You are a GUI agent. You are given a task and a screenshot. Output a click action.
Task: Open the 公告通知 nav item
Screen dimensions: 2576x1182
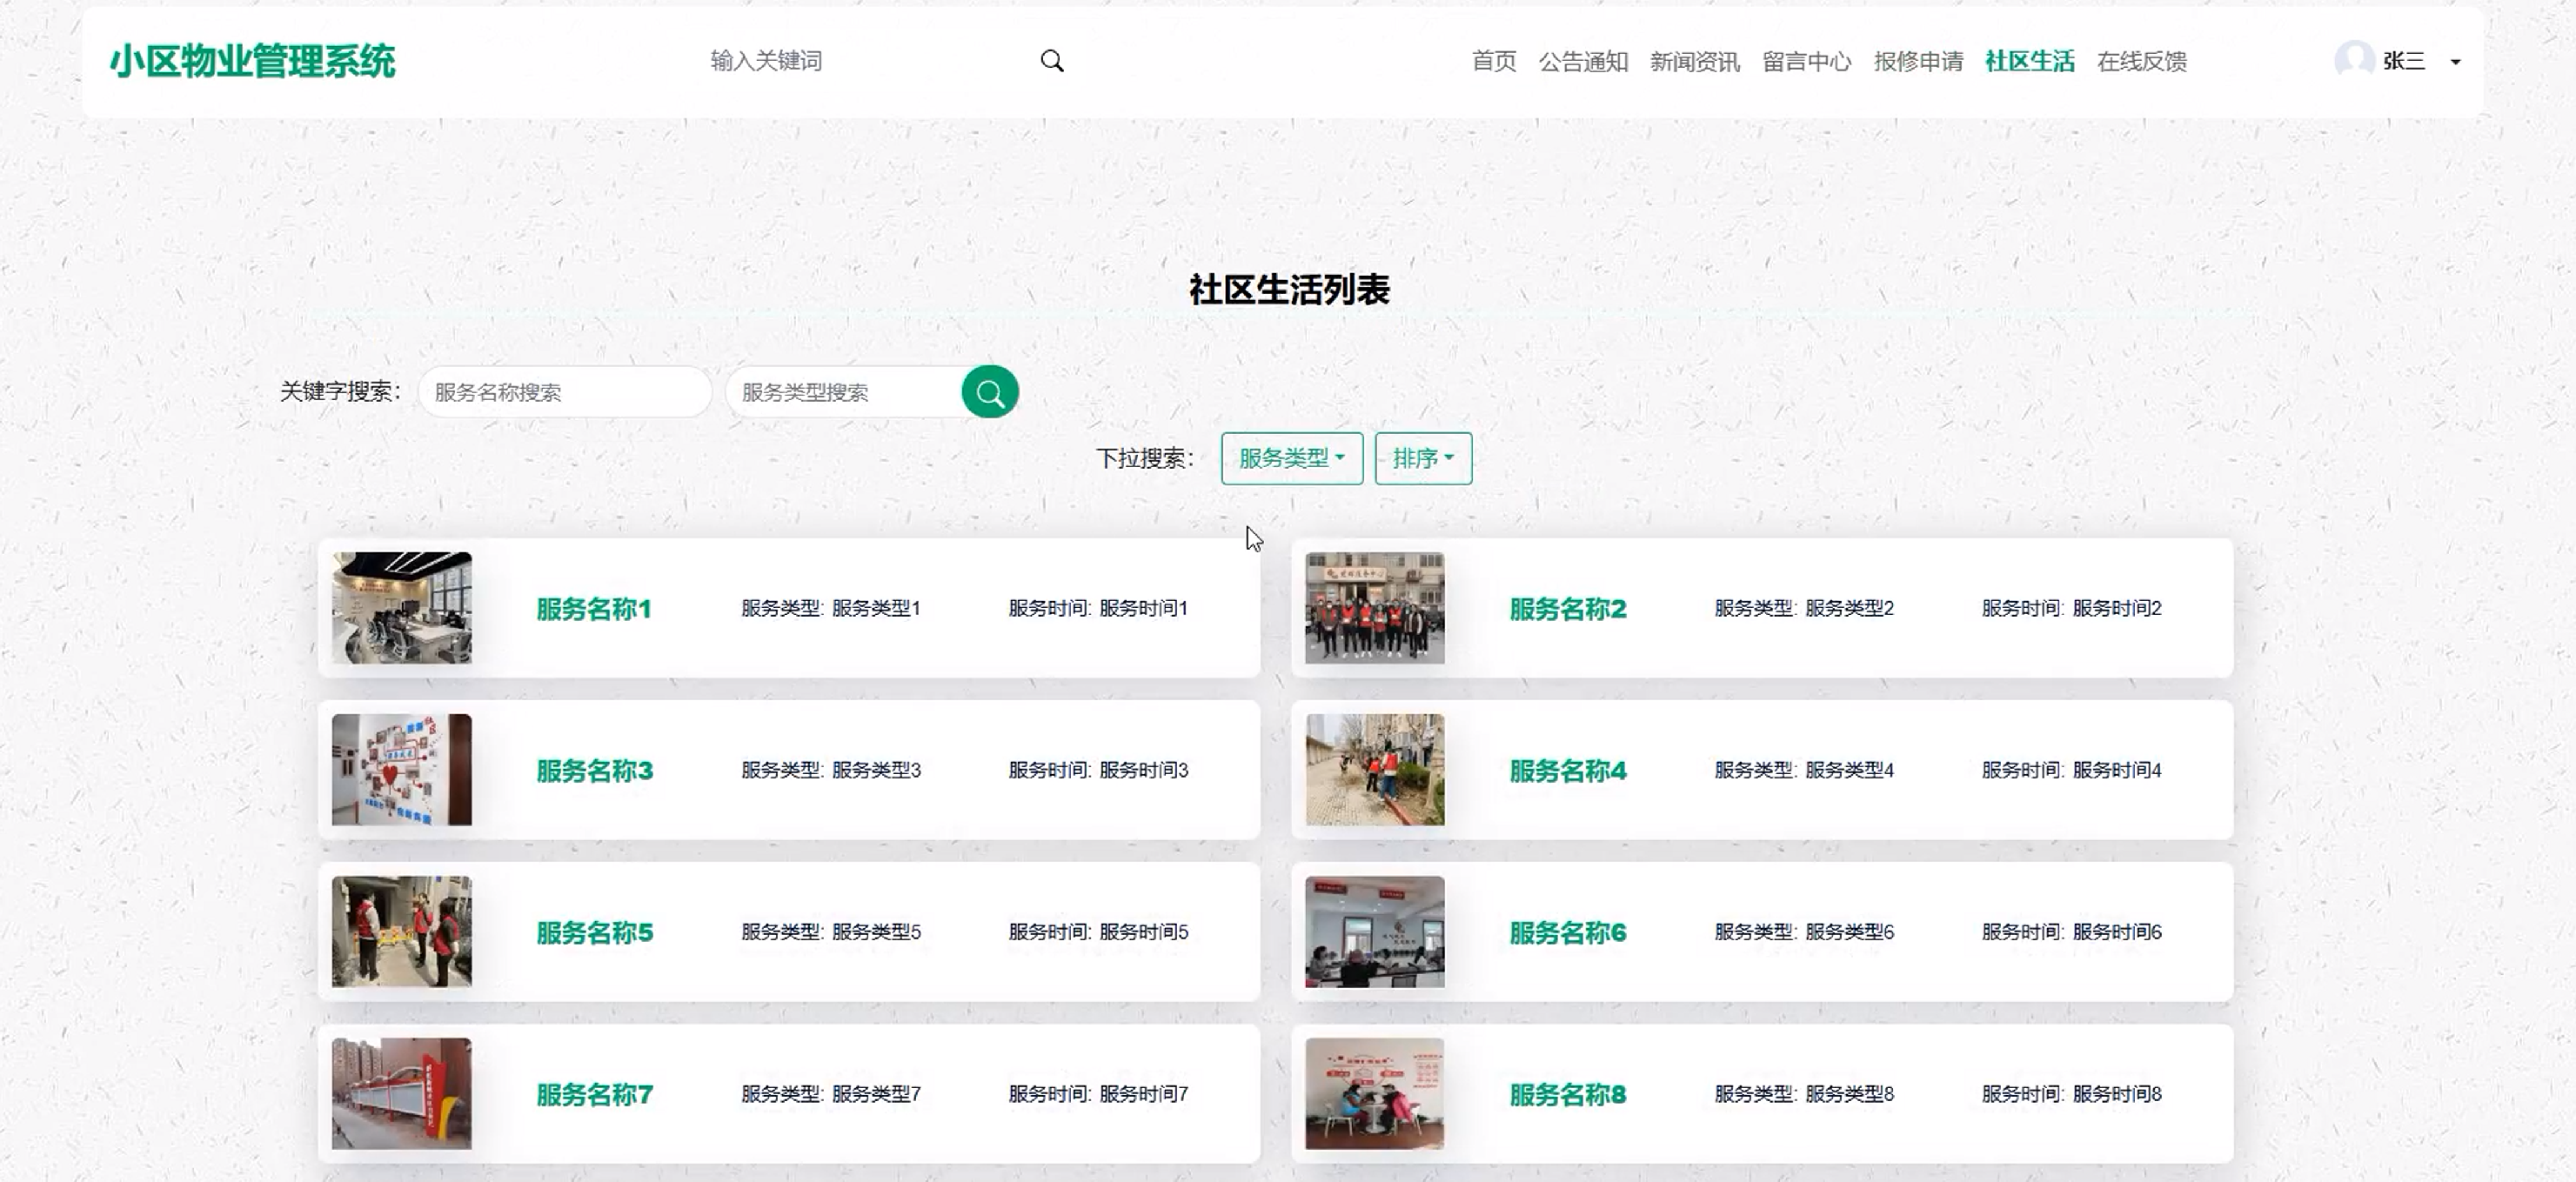[x=1583, y=61]
